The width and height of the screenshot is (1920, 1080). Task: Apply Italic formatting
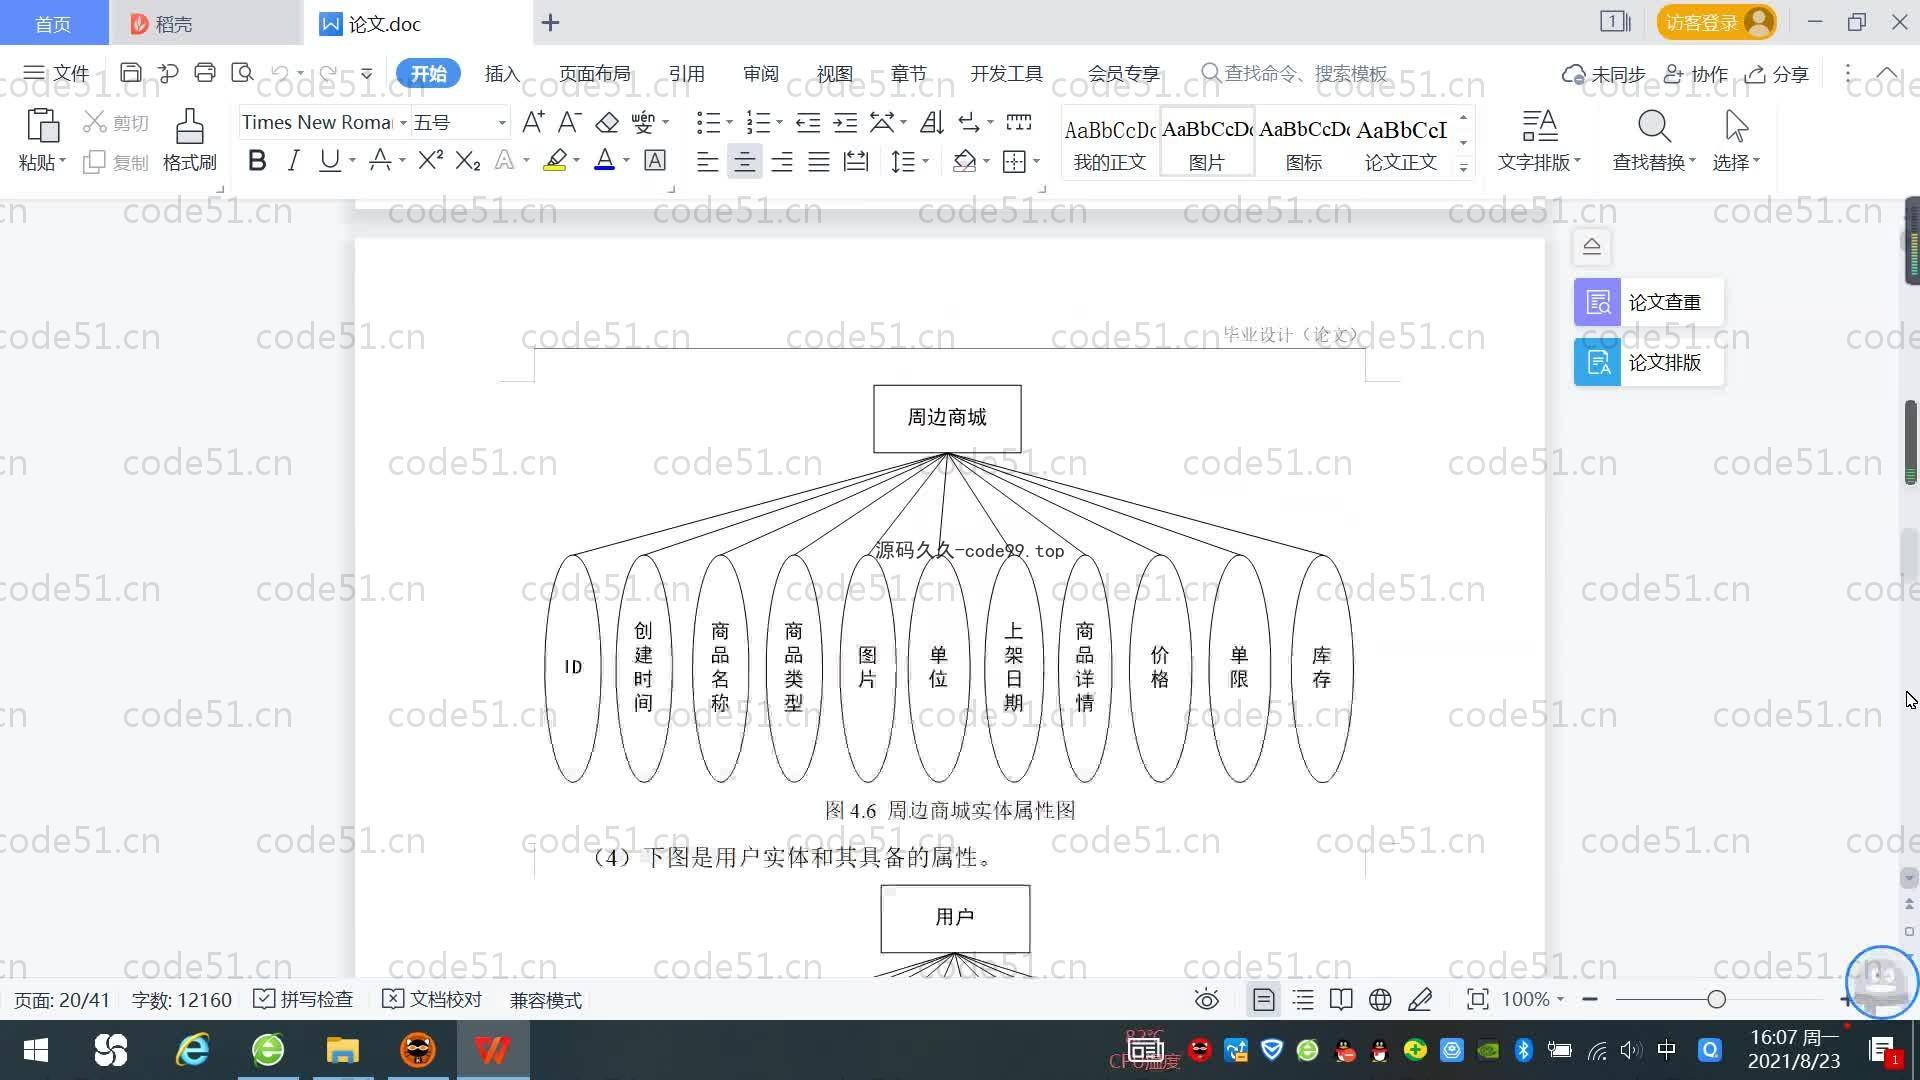293,161
